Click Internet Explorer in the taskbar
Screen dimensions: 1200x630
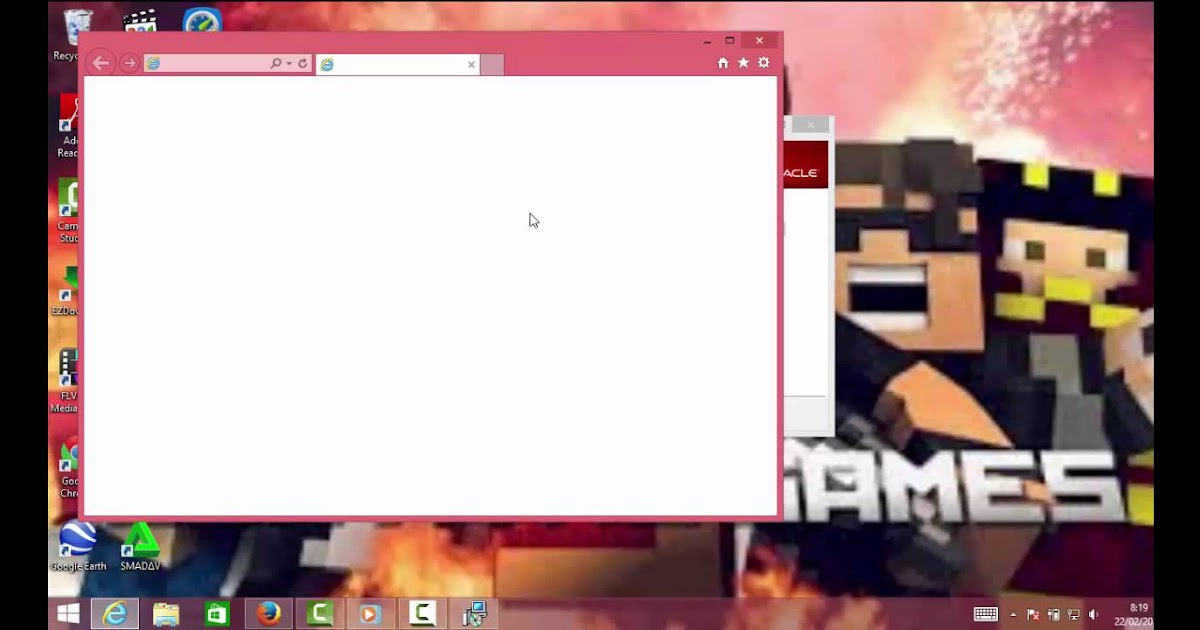coord(115,614)
